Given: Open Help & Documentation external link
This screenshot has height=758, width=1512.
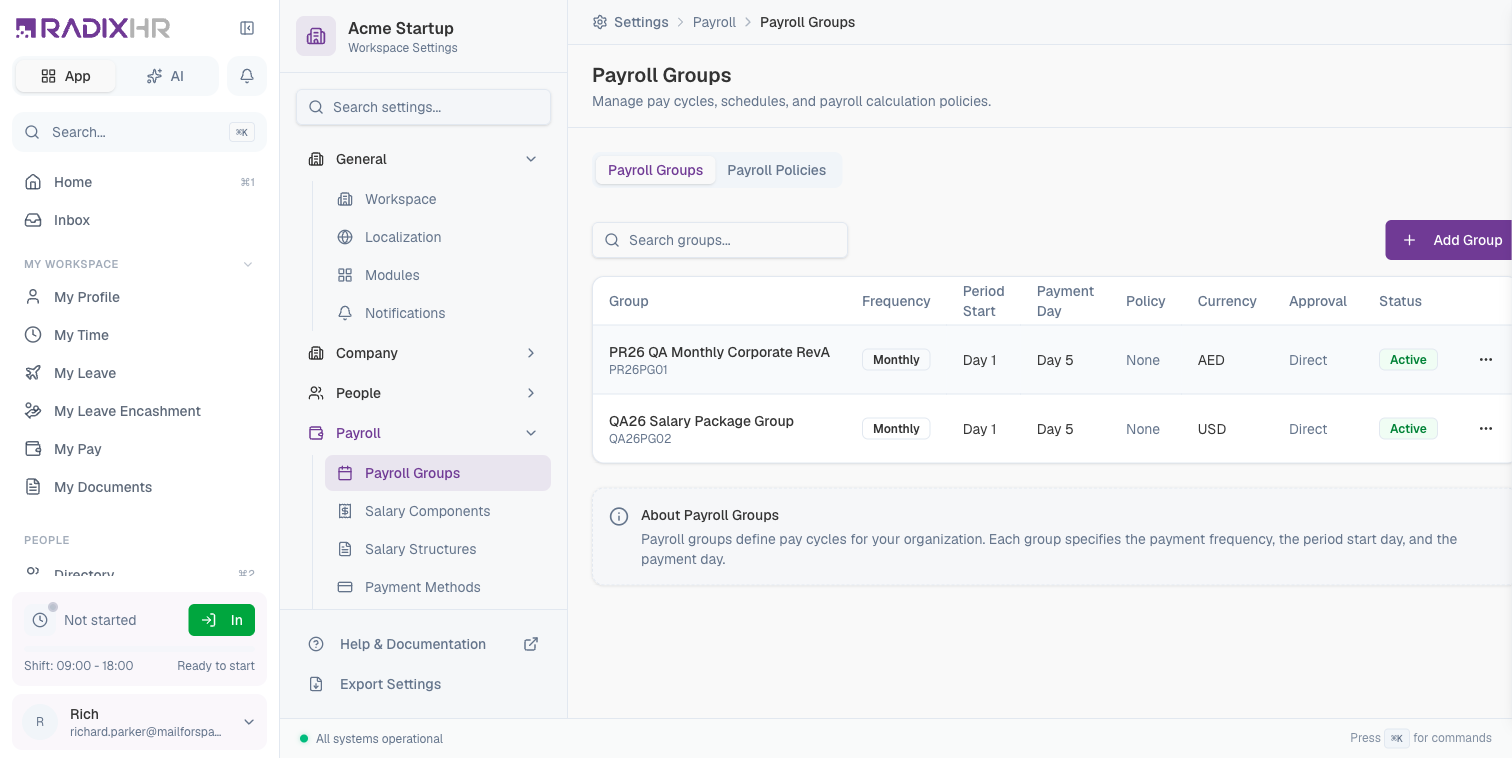Looking at the screenshot, I should point(423,644).
